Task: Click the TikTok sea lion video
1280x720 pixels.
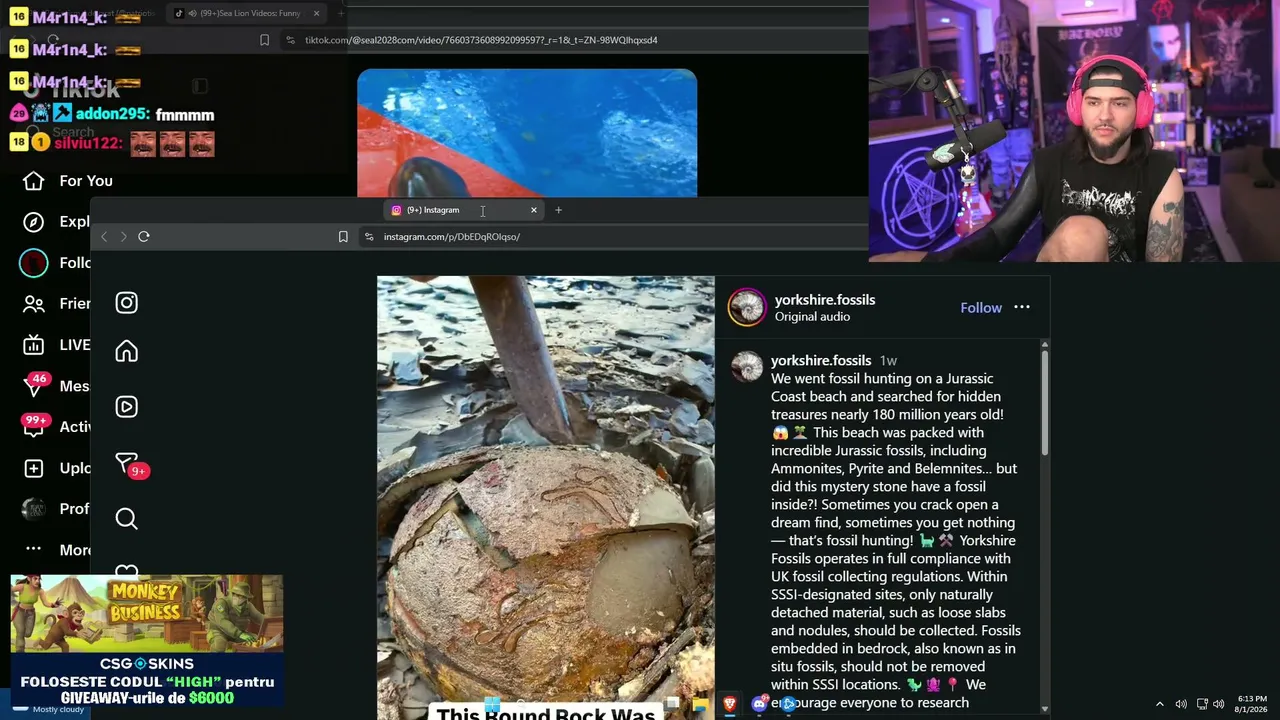Action: point(527,133)
